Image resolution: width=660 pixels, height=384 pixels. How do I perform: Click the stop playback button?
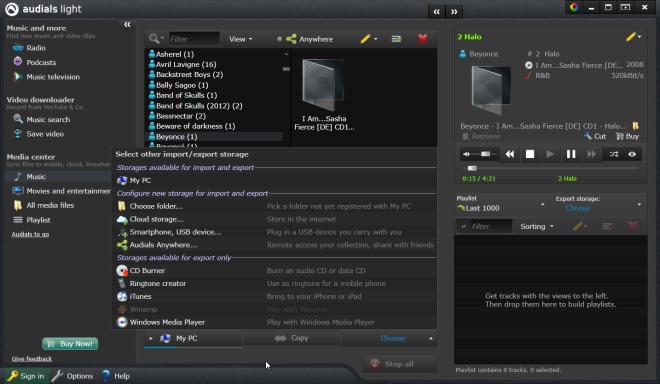(530, 154)
